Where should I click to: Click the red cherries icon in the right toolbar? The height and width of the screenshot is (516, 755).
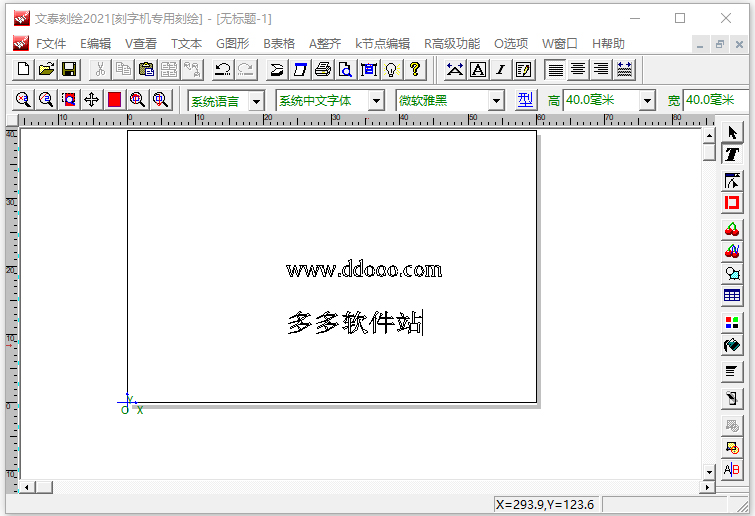click(732, 230)
